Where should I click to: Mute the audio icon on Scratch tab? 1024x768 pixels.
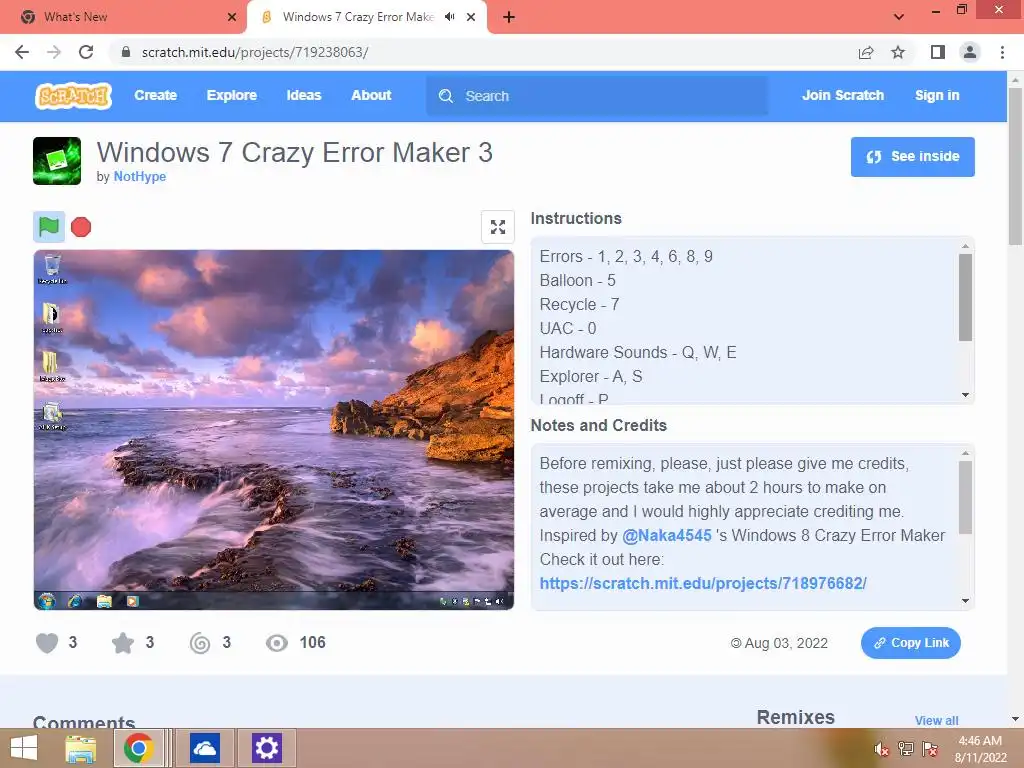tap(449, 17)
